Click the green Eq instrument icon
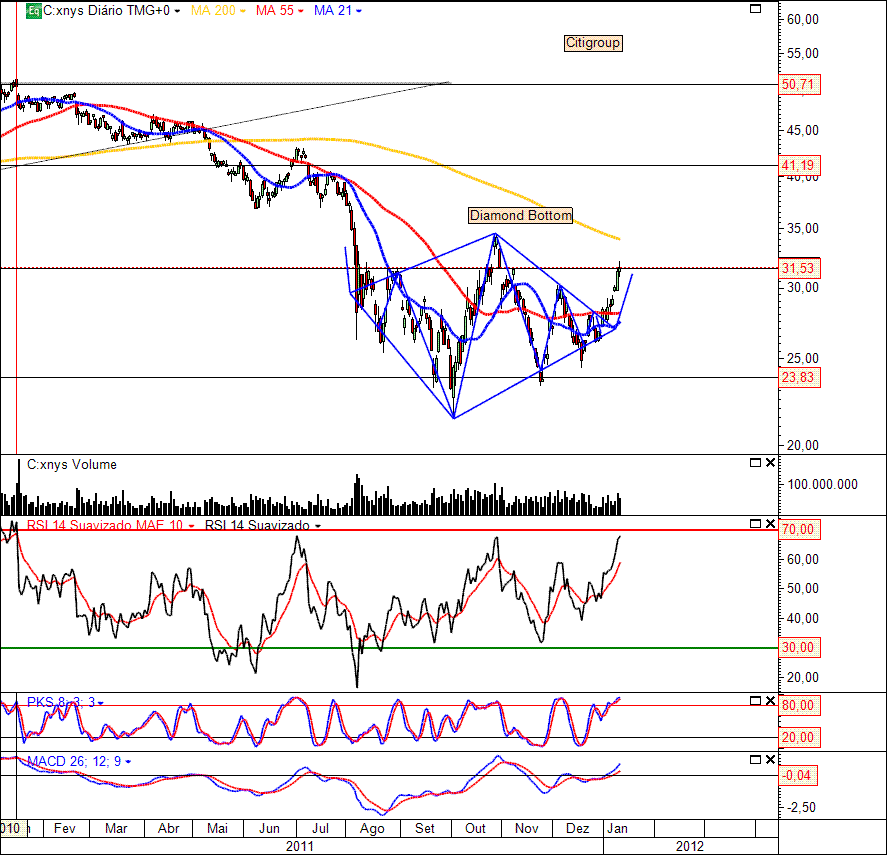887x855 pixels. tap(33, 11)
